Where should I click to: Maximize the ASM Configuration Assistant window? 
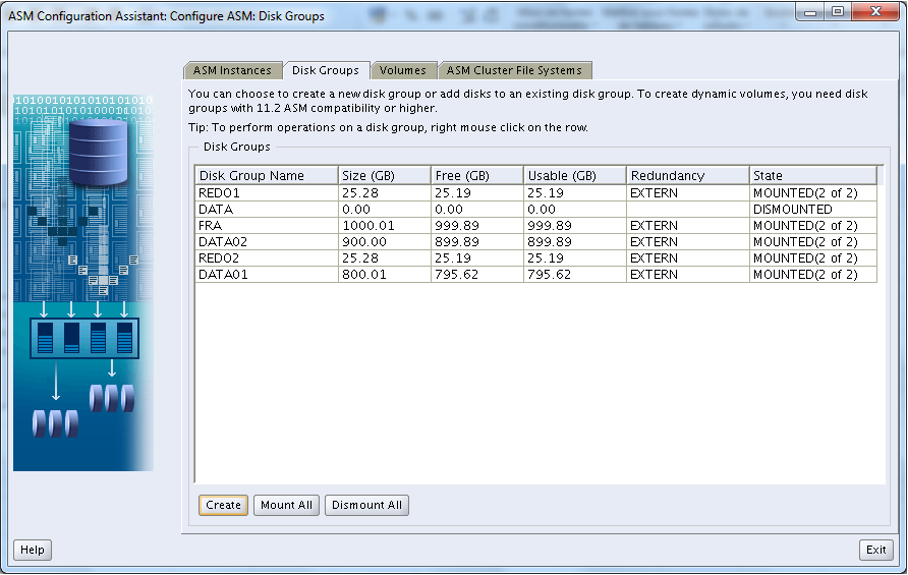pyautogui.click(x=837, y=12)
